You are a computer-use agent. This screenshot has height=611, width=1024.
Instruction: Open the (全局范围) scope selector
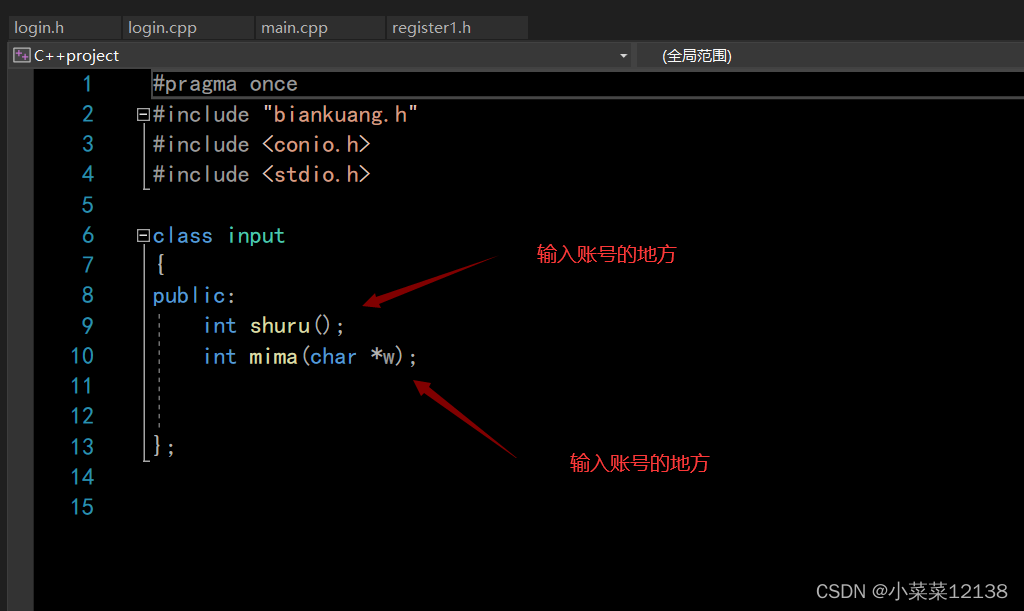pyautogui.click(x=697, y=55)
